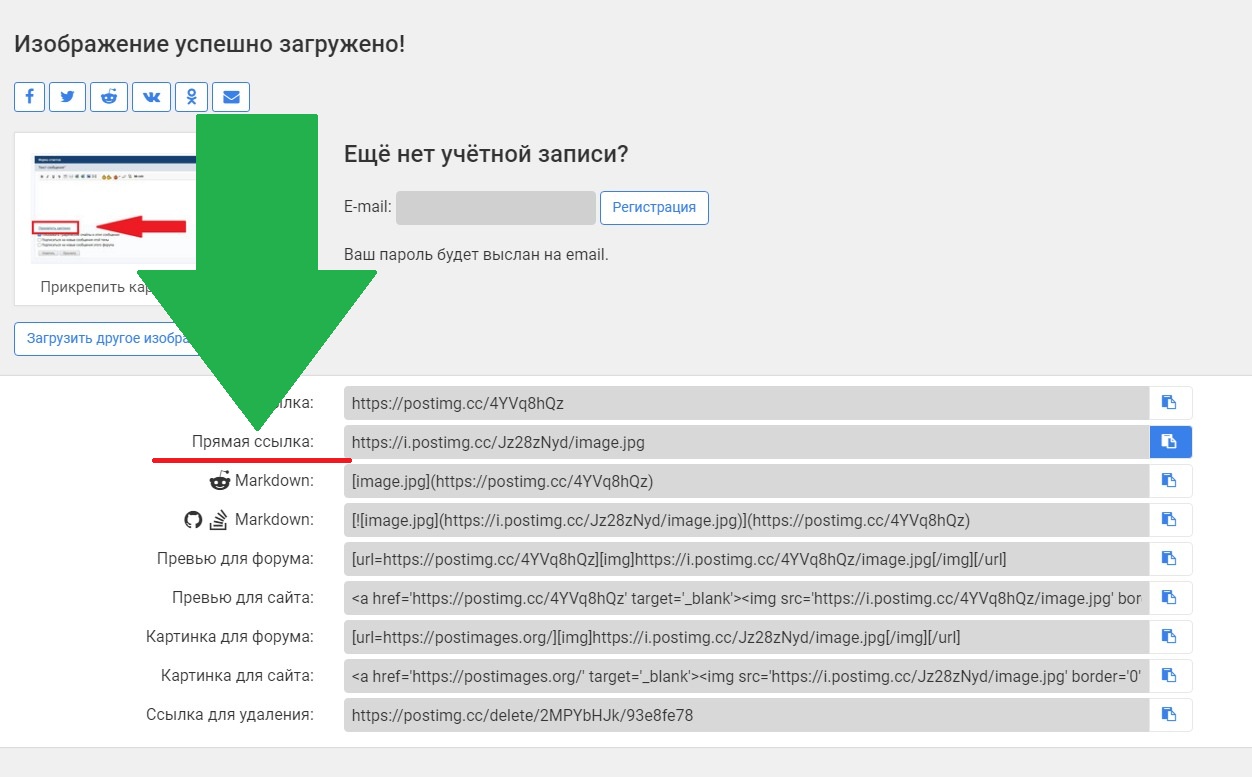Image resolution: width=1252 pixels, height=777 pixels.
Task: Copy the GitHub Markdown code
Action: point(1170,520)
